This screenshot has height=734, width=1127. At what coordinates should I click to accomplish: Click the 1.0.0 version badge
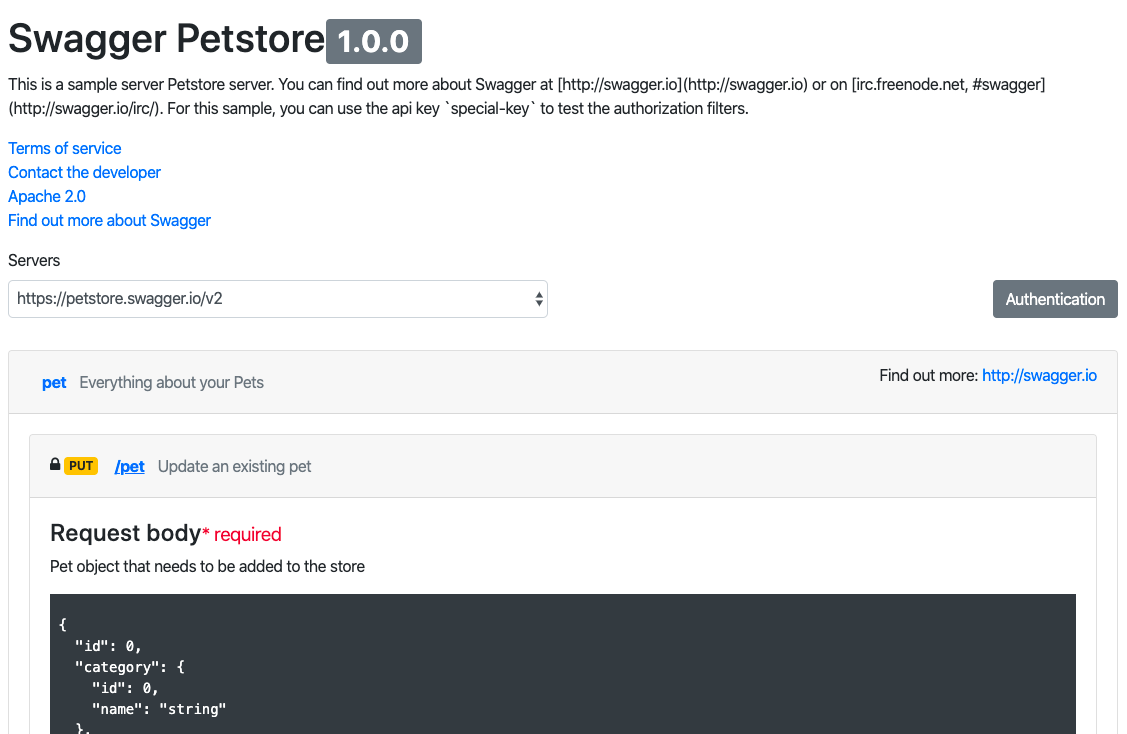click(x=374, y=42)
